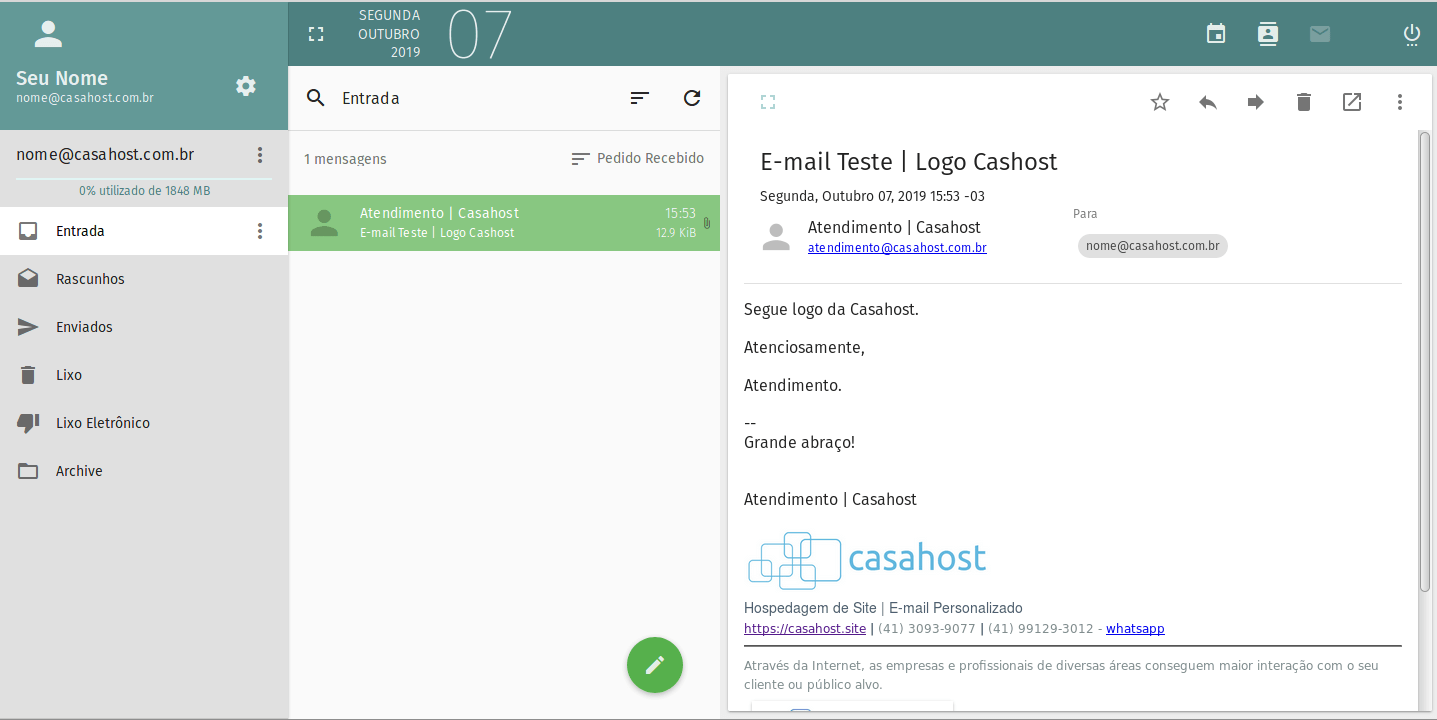Open the whatsapp link in signature
Image resolution: width=1437 pixels, height=720 pixels.
pyautogui.click(x=1135, y=629)
